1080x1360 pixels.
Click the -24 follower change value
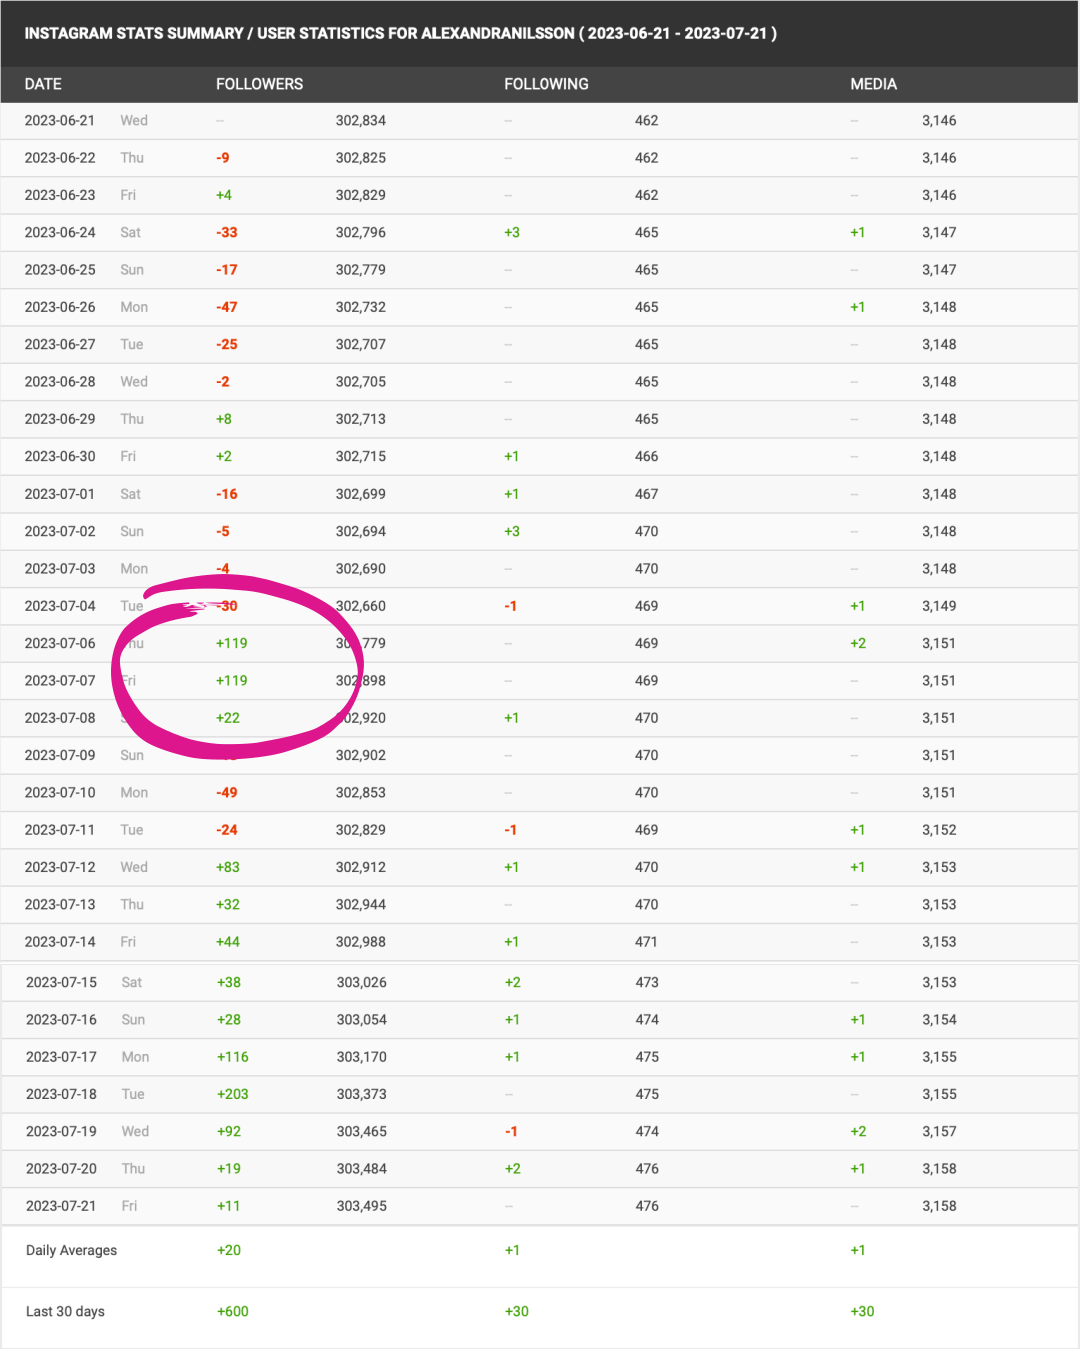point(227,830)
